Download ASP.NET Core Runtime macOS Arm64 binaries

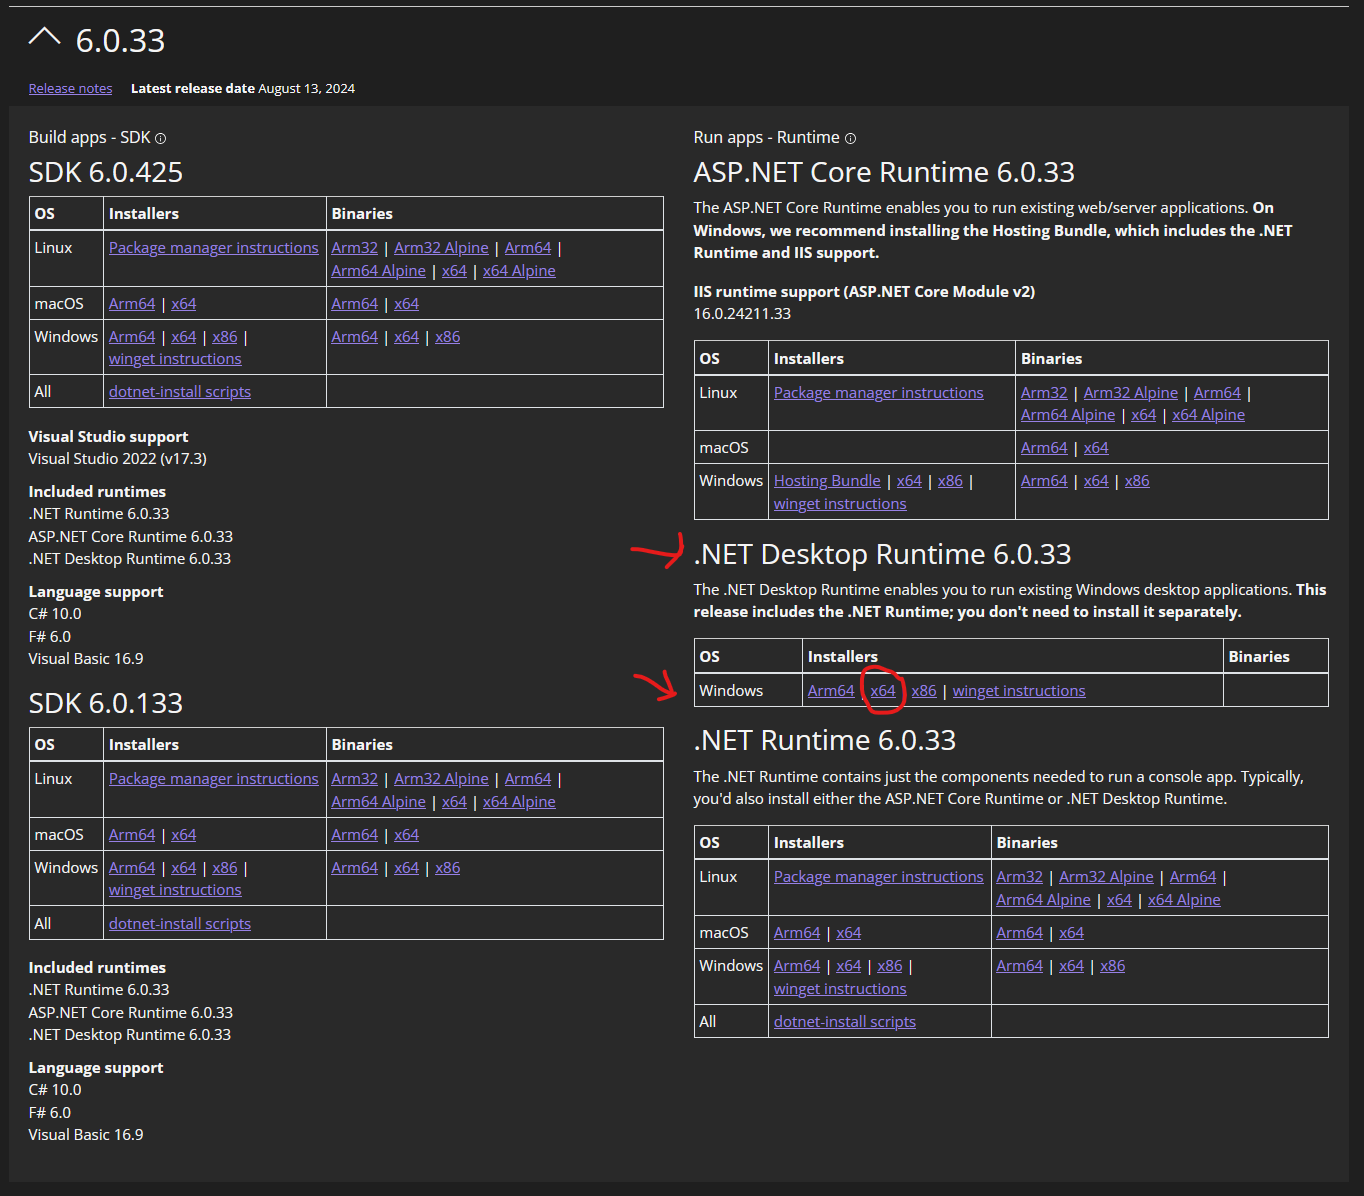coord(1044,448)
